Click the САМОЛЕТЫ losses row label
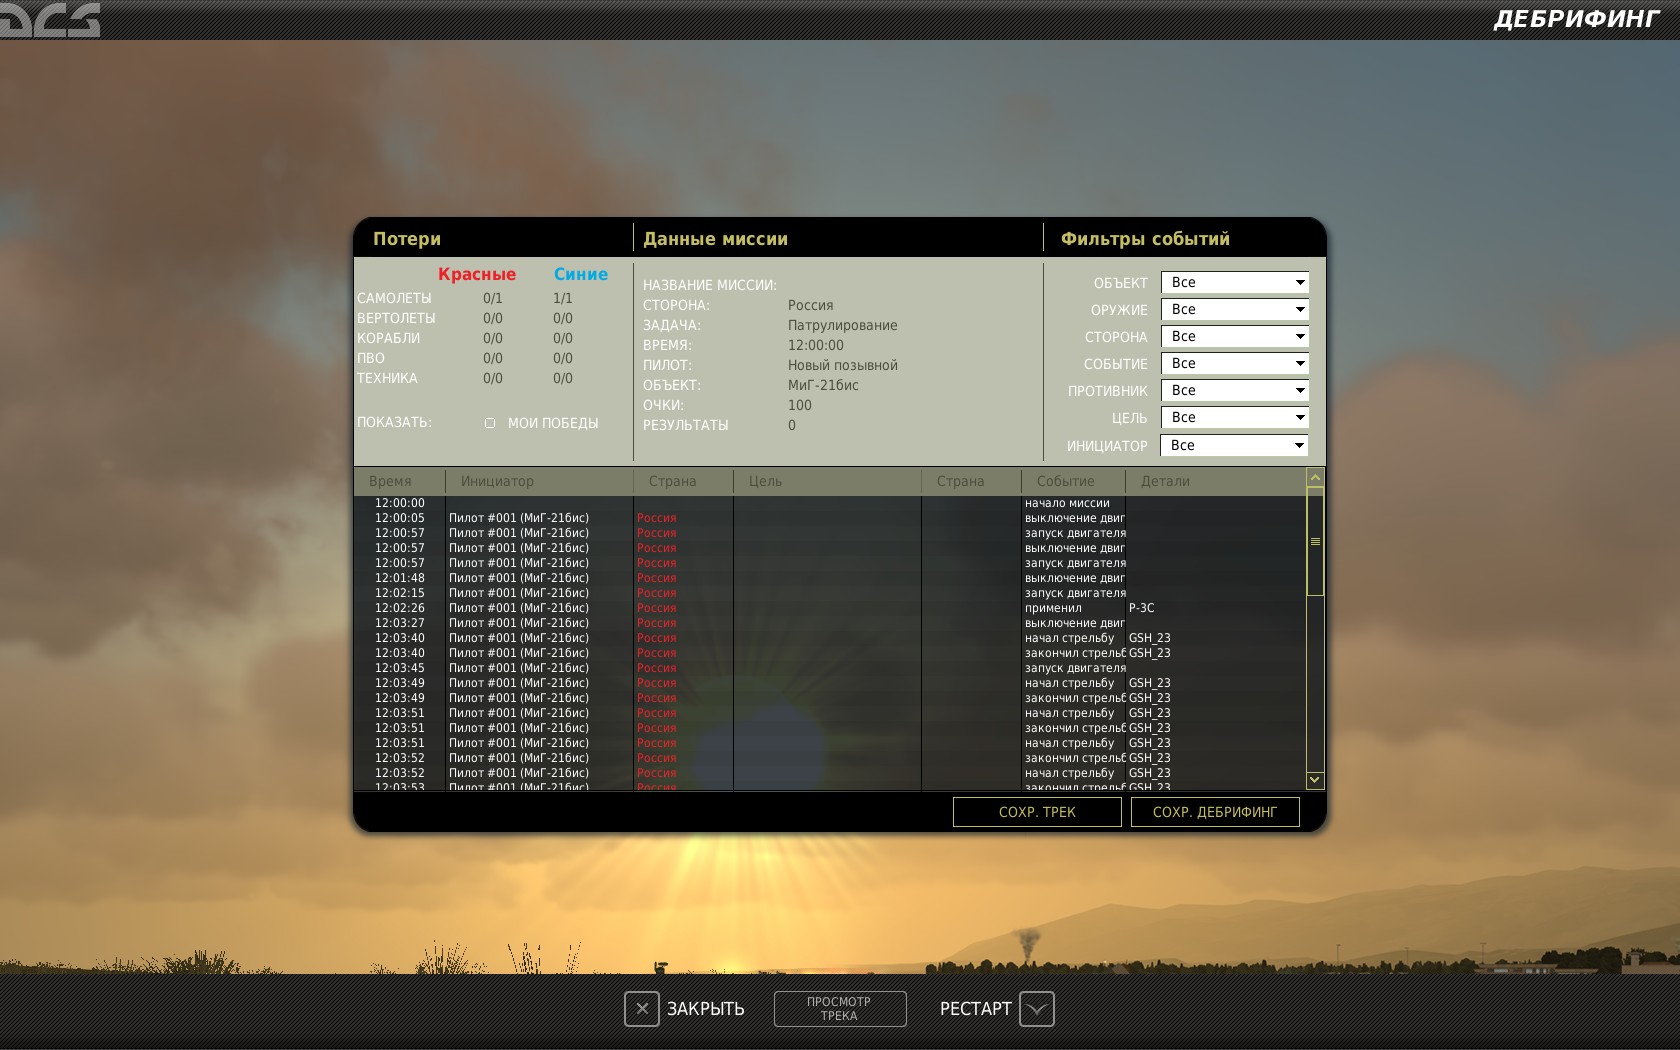1680x1050 pixels. coord(394,298)
